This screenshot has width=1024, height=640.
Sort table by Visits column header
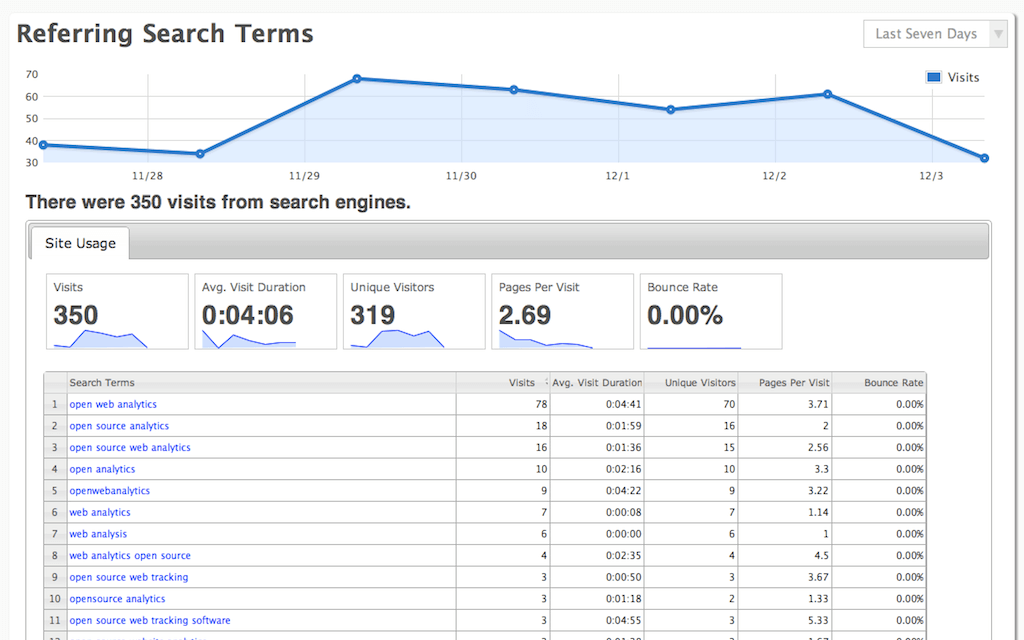click(521, 383)
